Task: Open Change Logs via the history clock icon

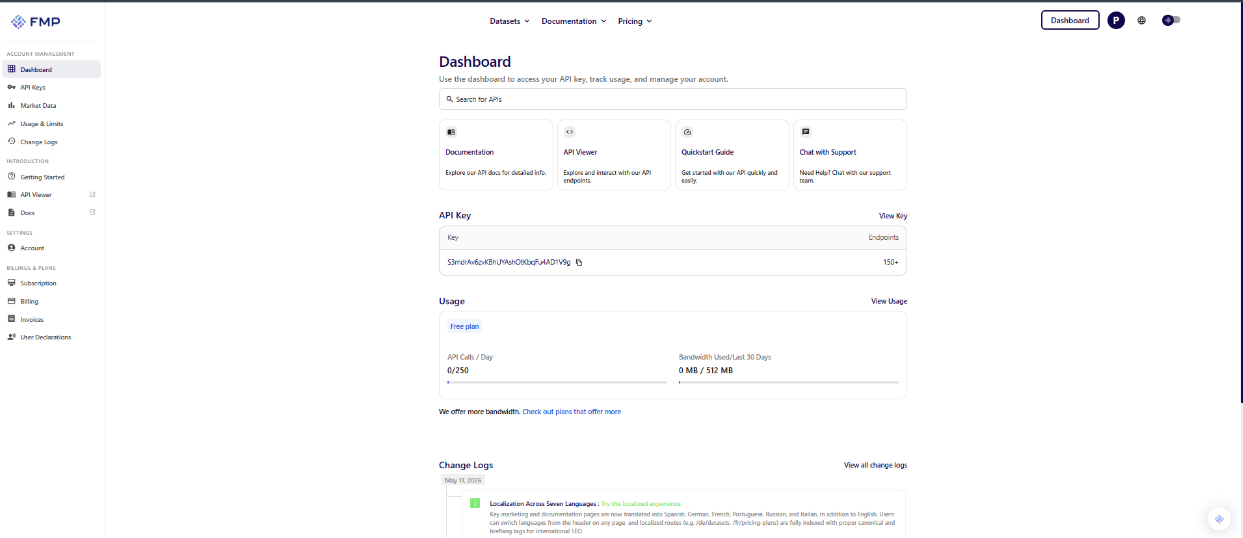Action: 11,141
